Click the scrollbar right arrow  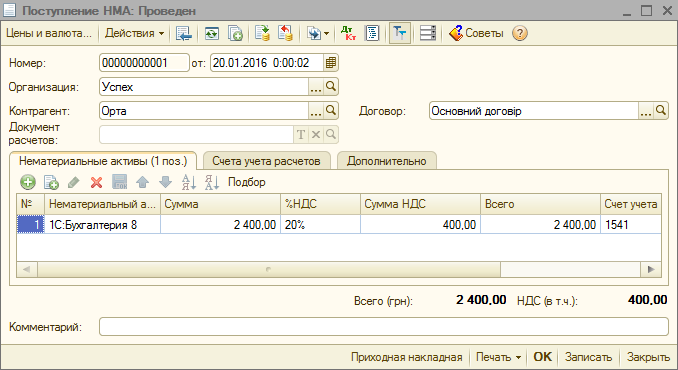coord(651,270)
